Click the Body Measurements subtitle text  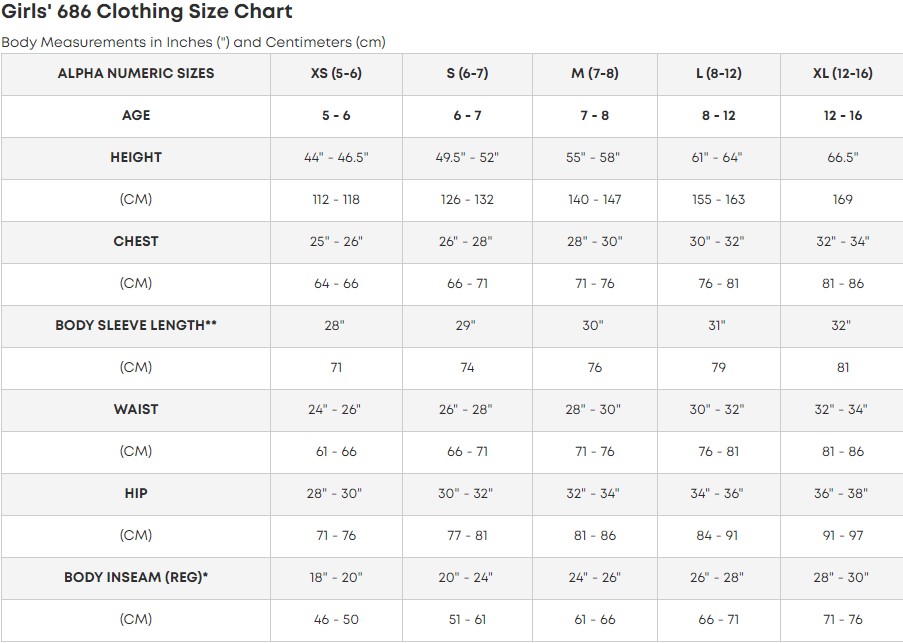tap(193, 43)
